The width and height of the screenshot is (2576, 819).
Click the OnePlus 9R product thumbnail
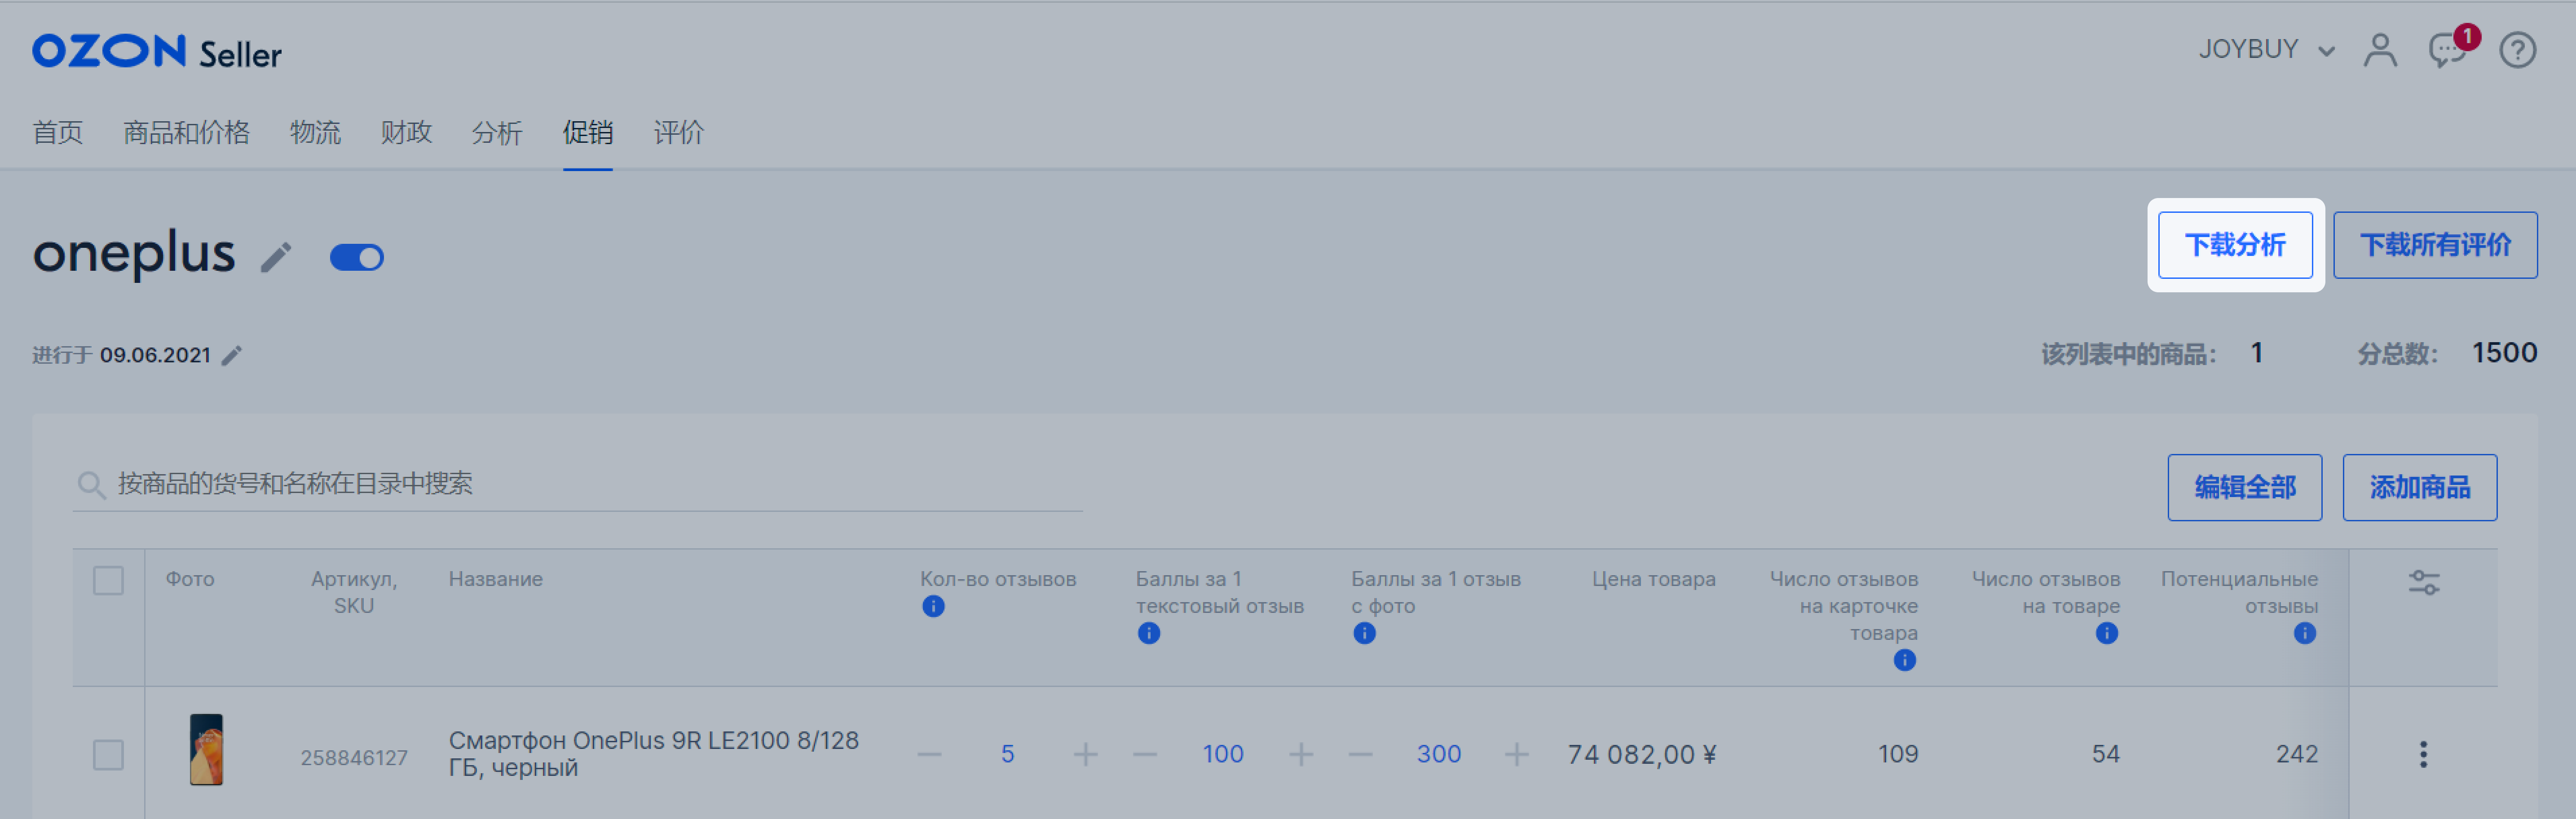pyautogui.click(x=206, y=750)
